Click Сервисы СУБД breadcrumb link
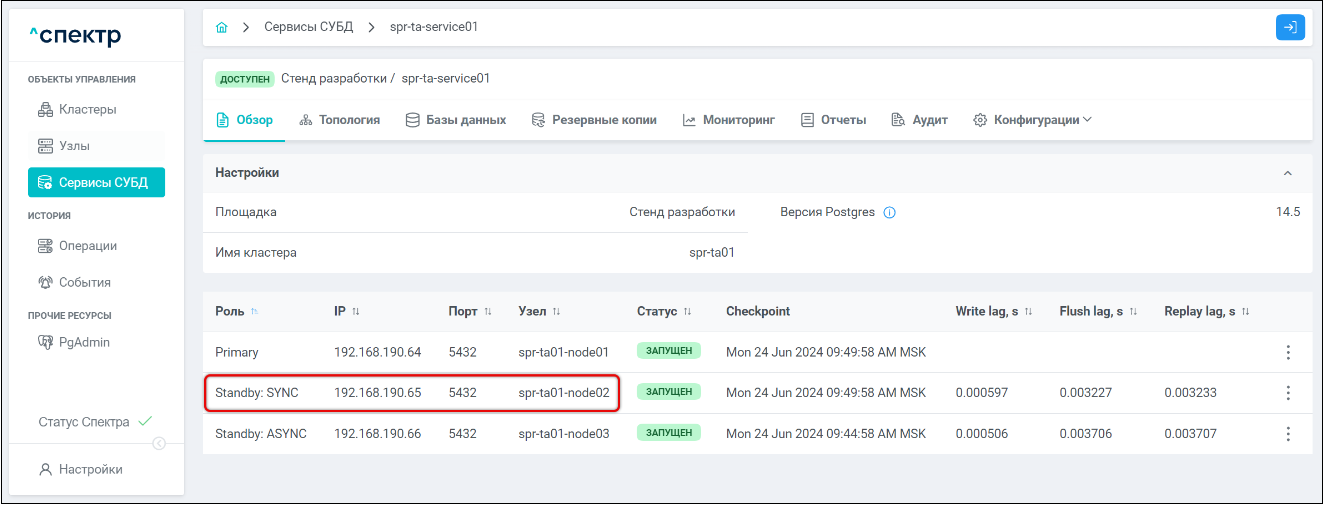This screenshot has width=1324, height=505. click(308, 27)
